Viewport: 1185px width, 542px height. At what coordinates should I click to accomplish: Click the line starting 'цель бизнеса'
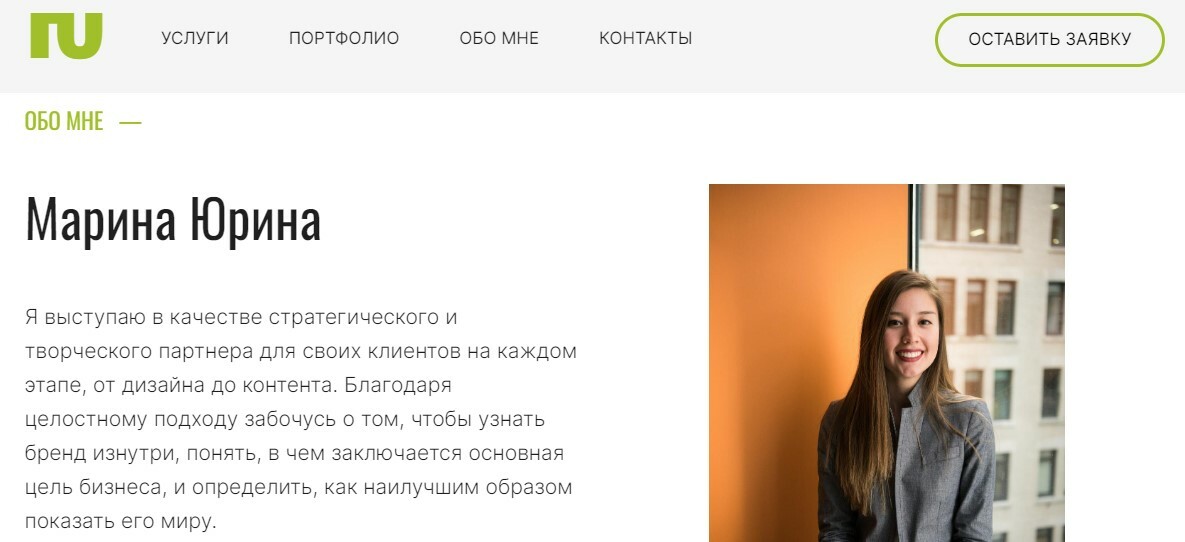[299, 488]
